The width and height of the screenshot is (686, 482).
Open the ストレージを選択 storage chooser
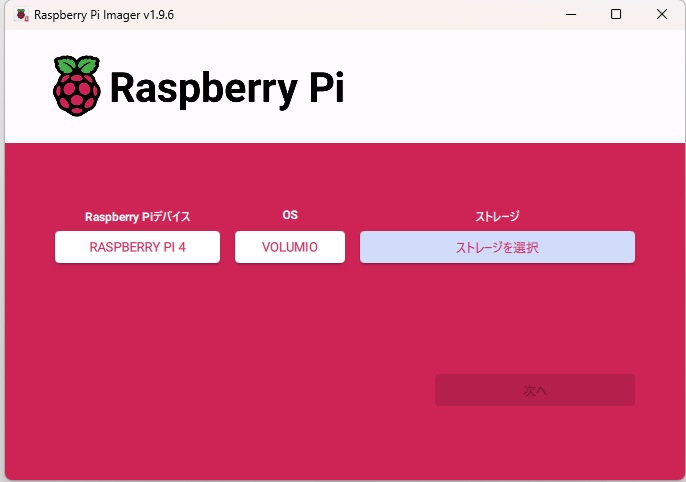pos(497,247)
